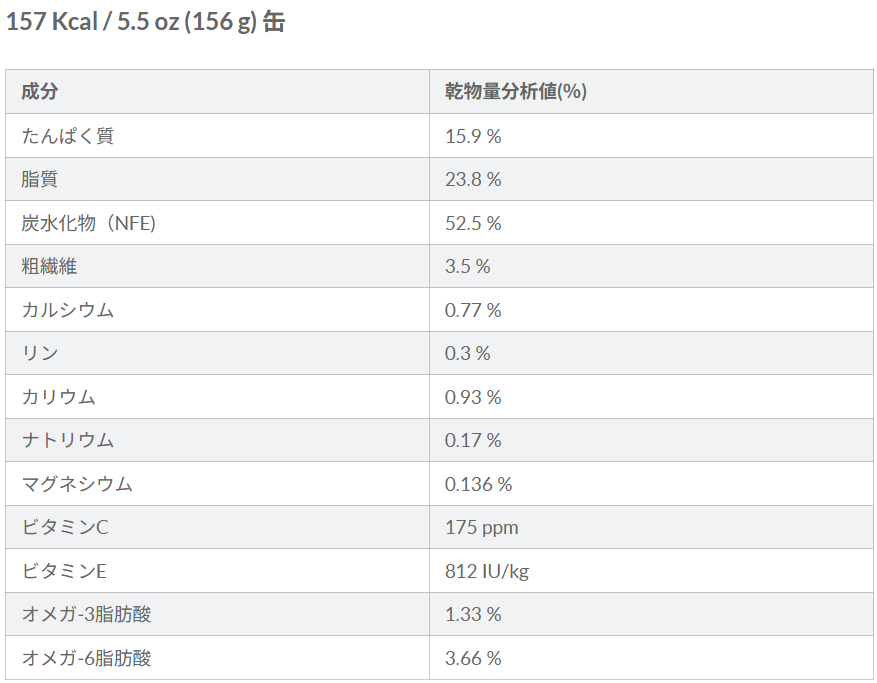The width and height of the screenshot is (877, 683).
Task: Select the ビタミンE row label
Action: pos(64,571)
